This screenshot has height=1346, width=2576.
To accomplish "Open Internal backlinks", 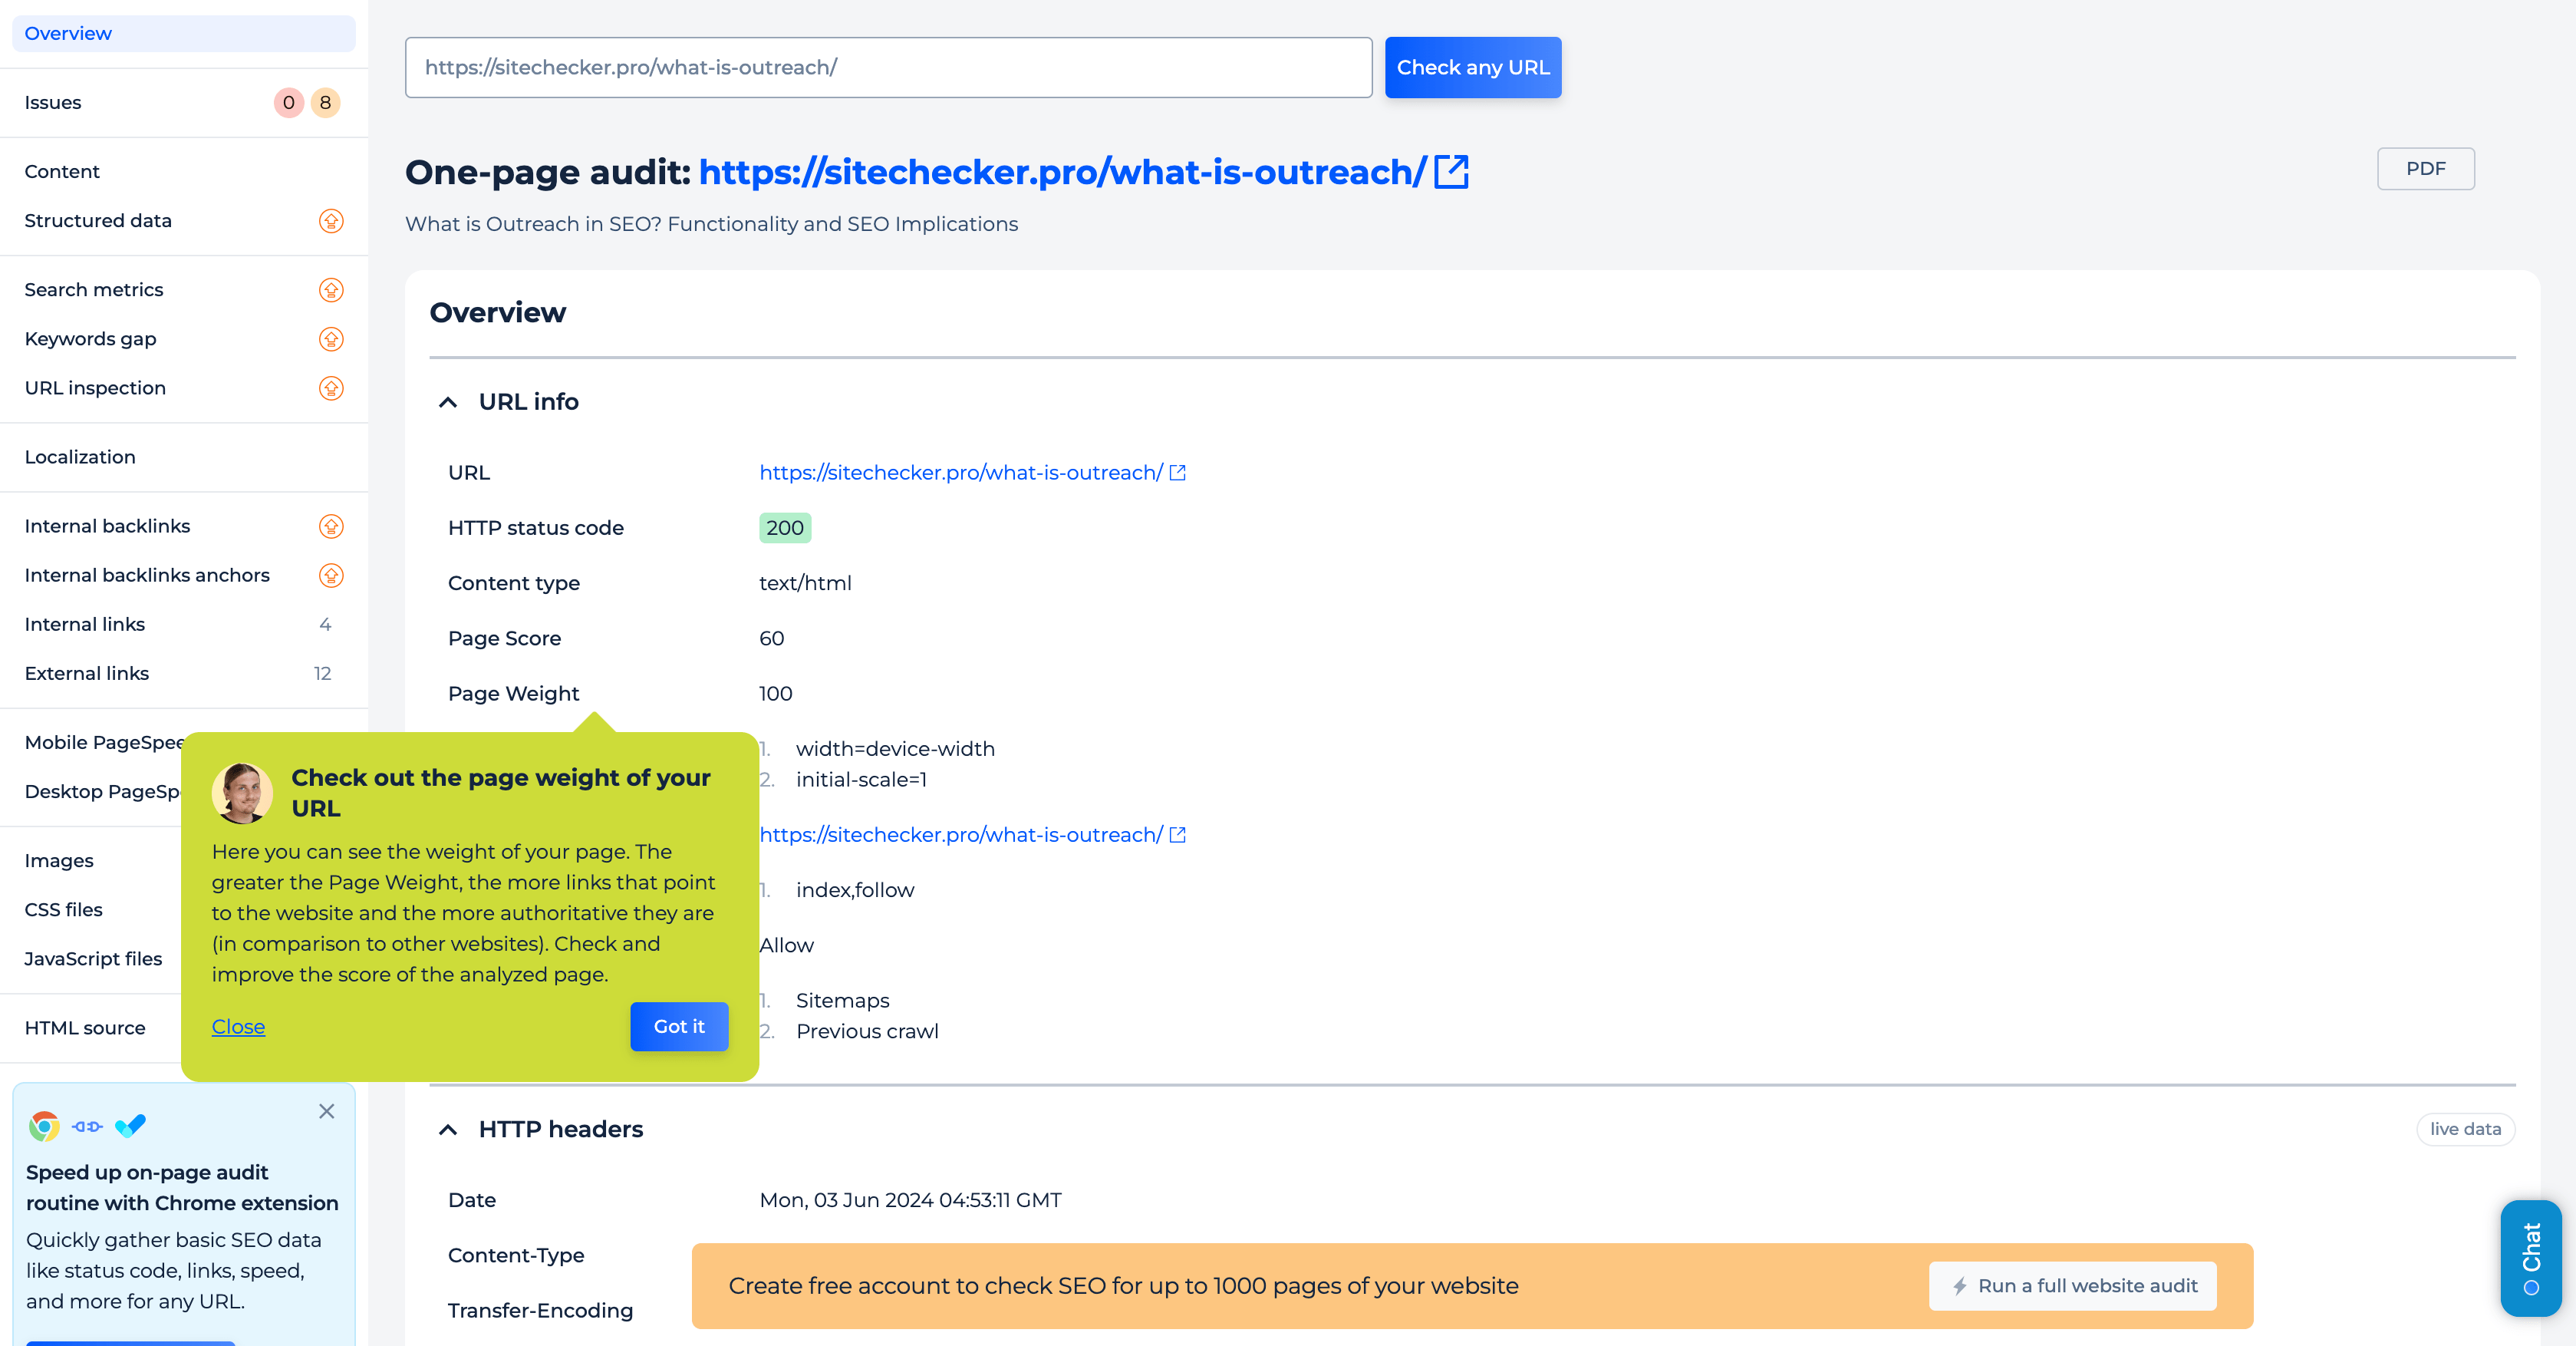I will (x=107, y=526).
